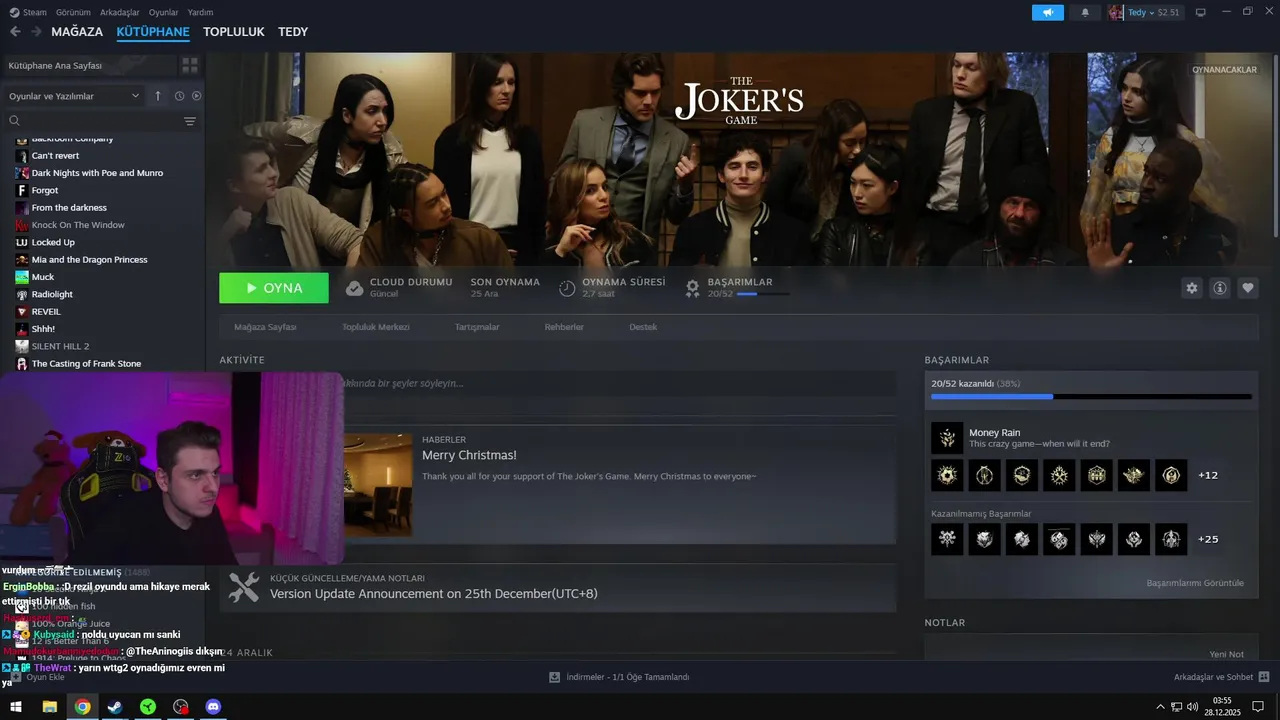Open the notifications bell
The image size is (1280, 720).
click(x=1085, y=12)
